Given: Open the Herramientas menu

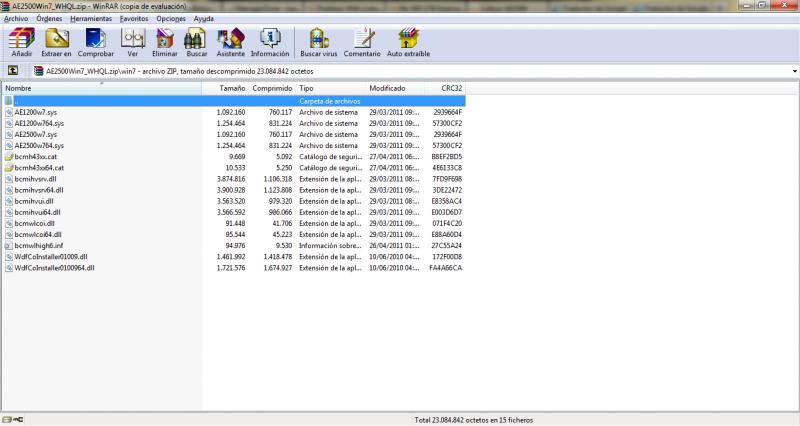Looking at the screenshot, I should [91, 18].
